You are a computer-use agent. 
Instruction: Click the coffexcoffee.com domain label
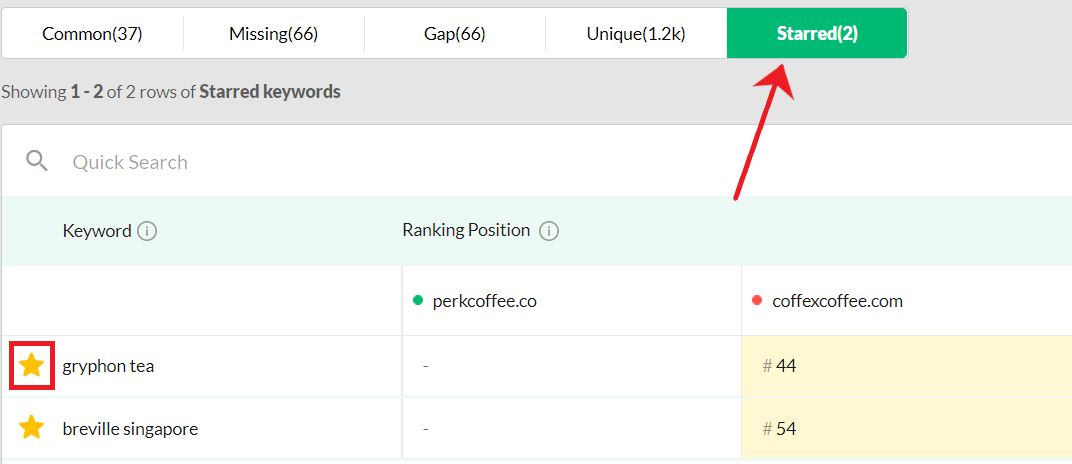point(838,301)
